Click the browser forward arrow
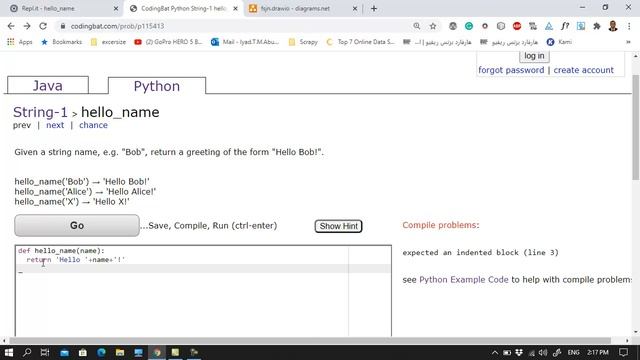 [x=27, y=26]
